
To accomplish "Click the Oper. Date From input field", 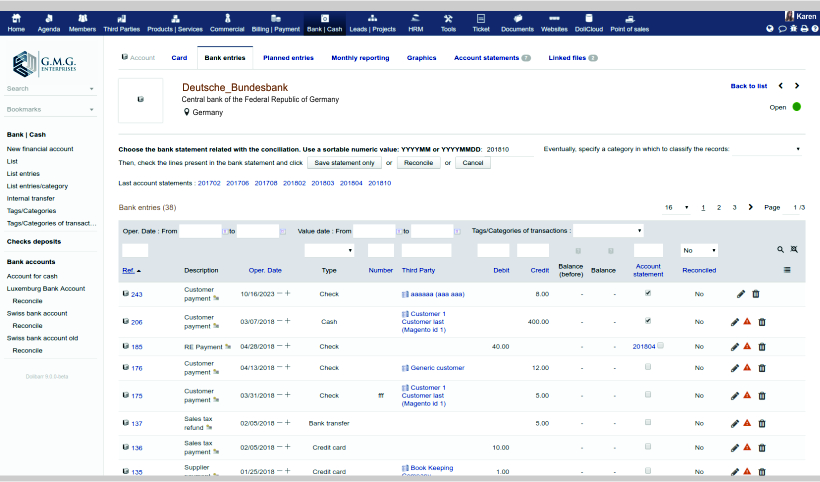I will coord(200,231).
